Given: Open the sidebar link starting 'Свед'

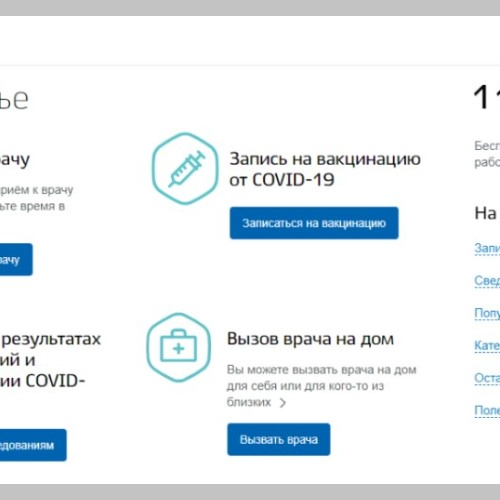Looking at the screenshot, I should (x=487, y=280).
